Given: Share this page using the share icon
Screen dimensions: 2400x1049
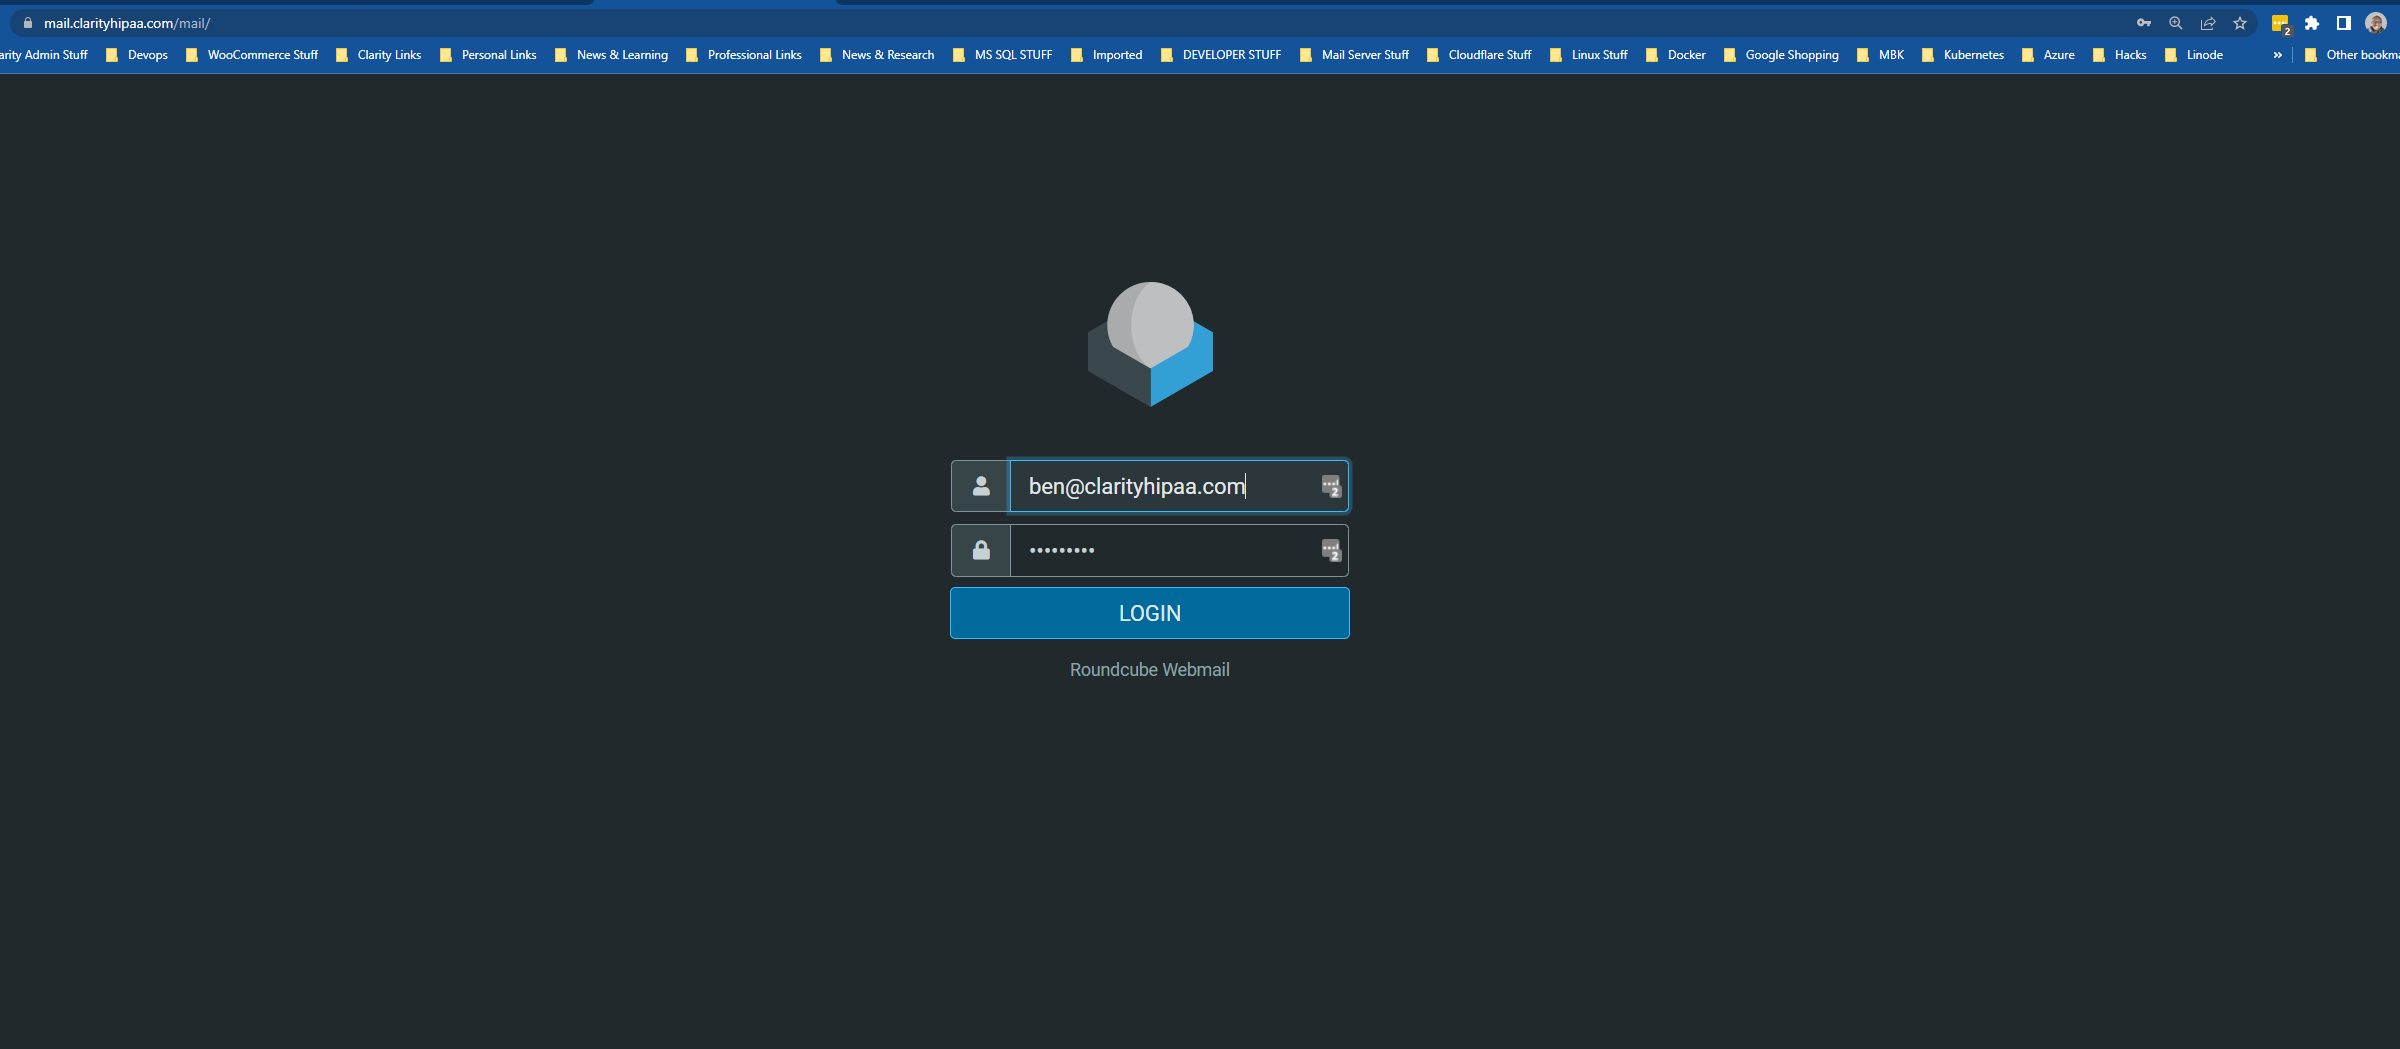Looking at the screenshot, I should pyautogui.click(x=2208, y=23).
